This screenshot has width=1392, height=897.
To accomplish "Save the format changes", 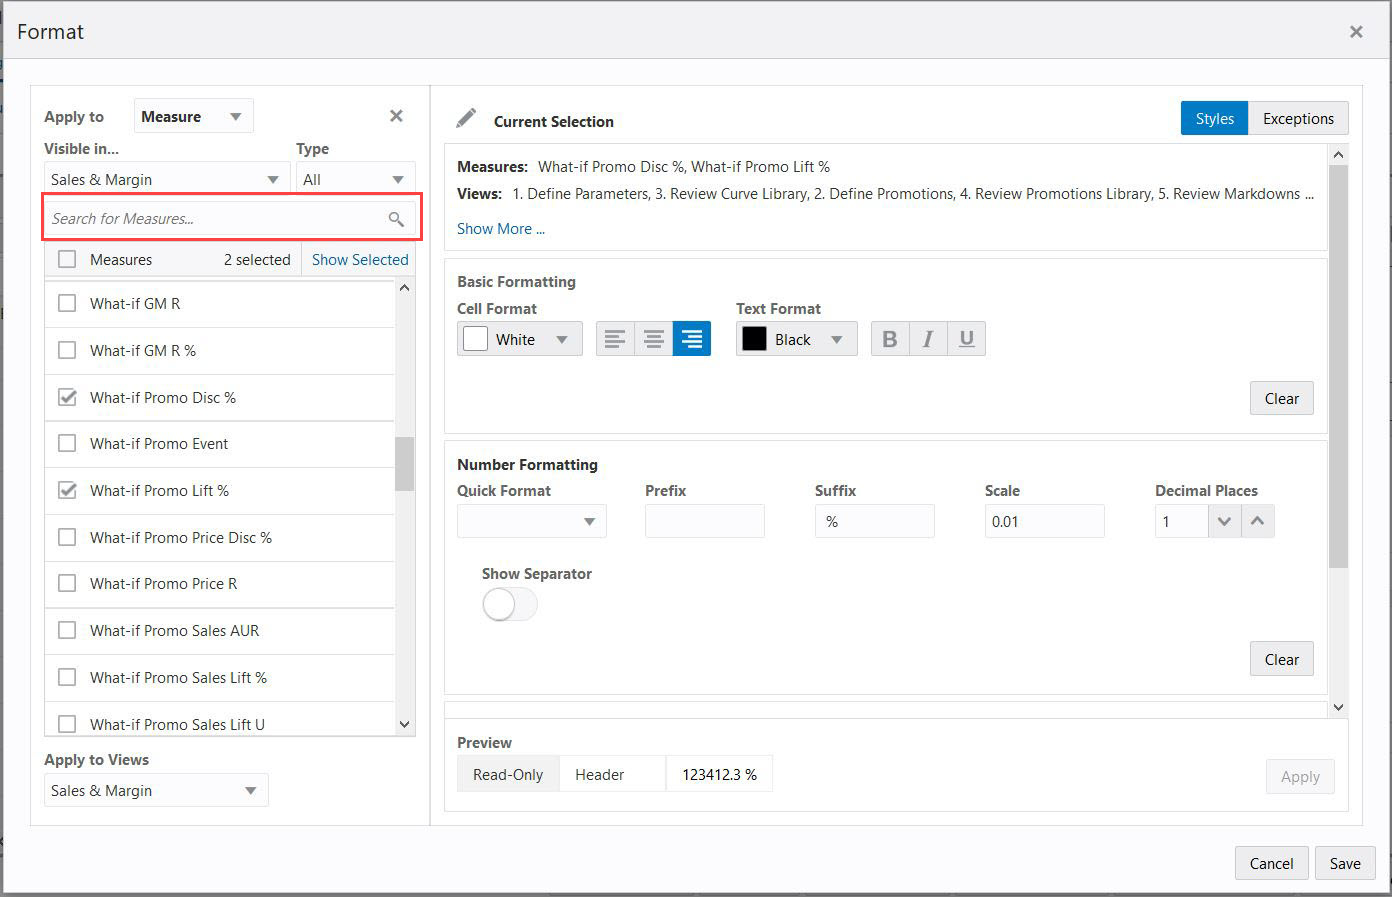I will pos(1345,863).
